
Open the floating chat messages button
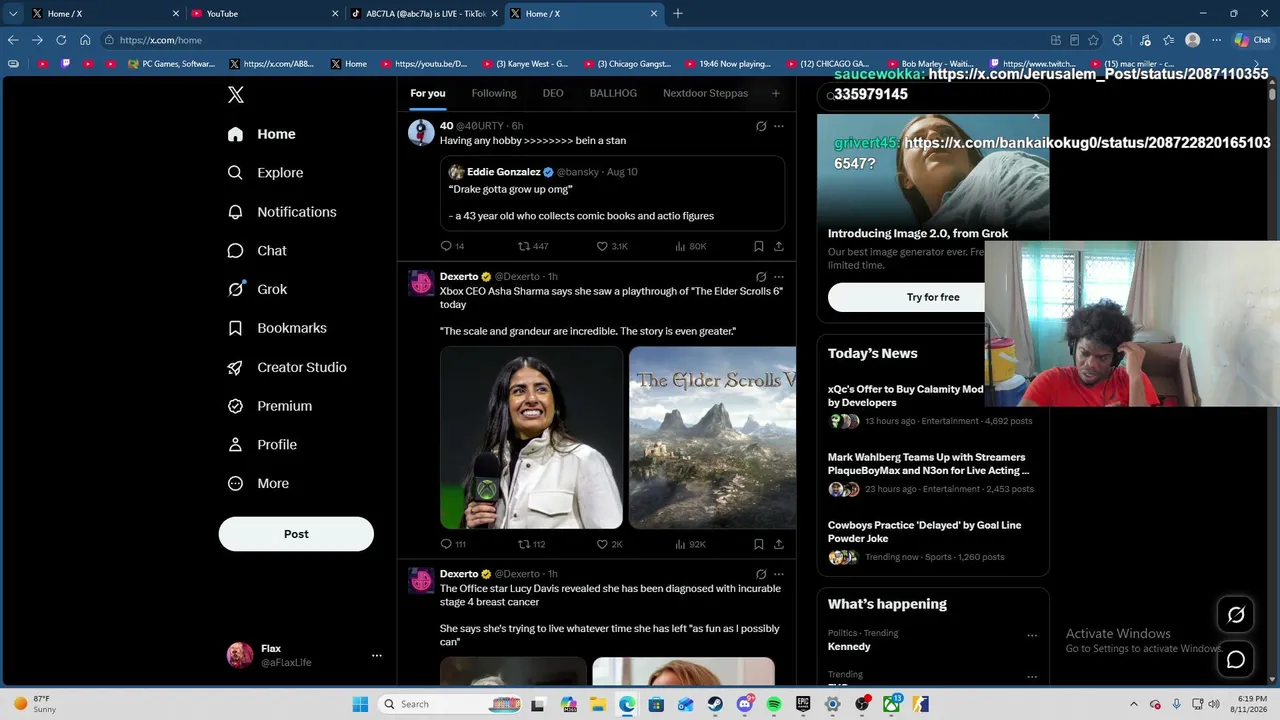1236,660
